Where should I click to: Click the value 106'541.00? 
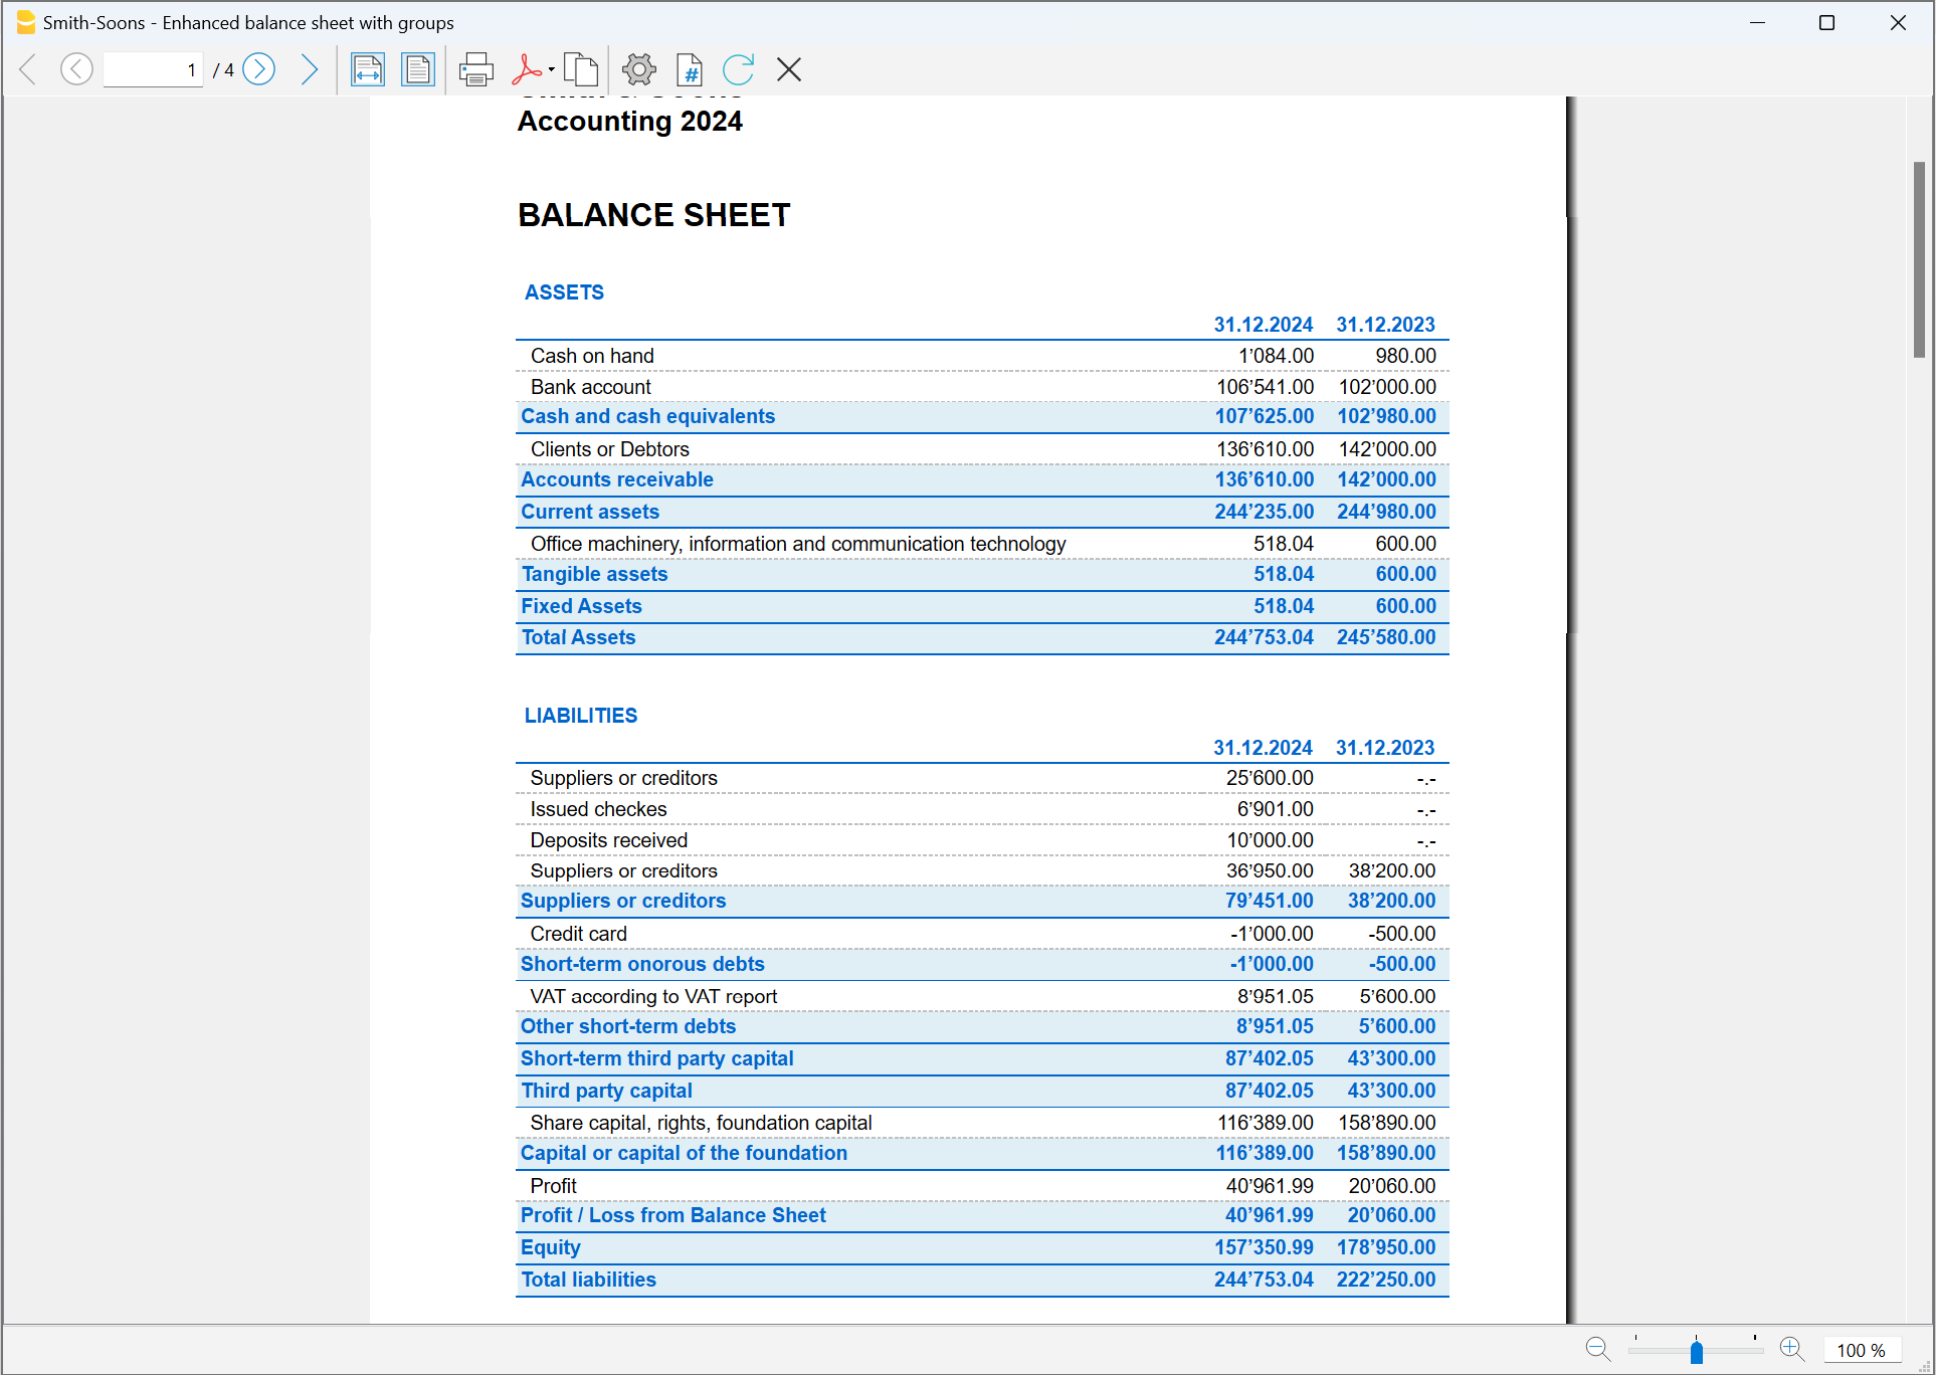coord(1265,387)
